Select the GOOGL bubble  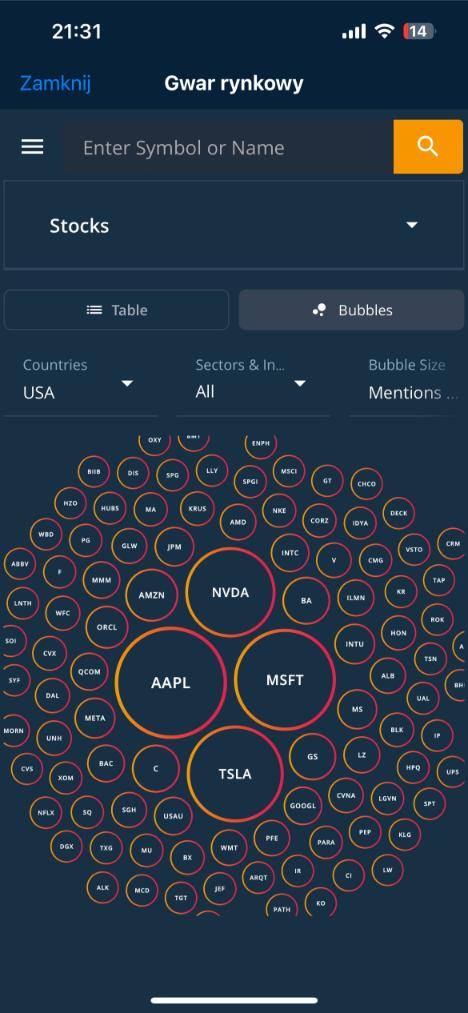pos(303,806)
